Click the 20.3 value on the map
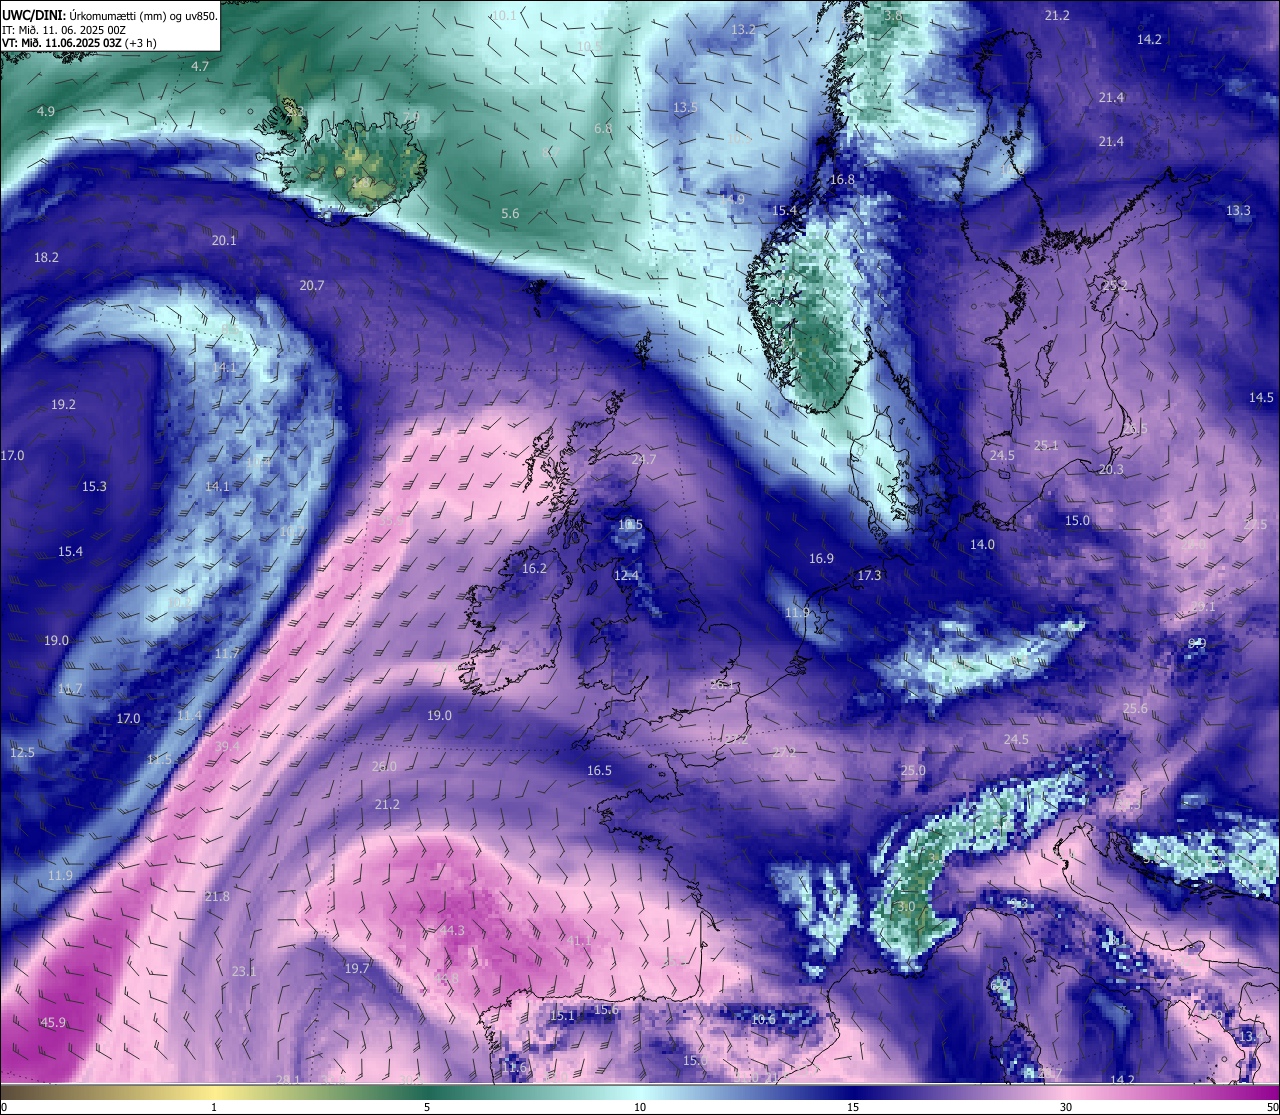This screenshot has height=1115, width=1280. [x=1111, y=469]
